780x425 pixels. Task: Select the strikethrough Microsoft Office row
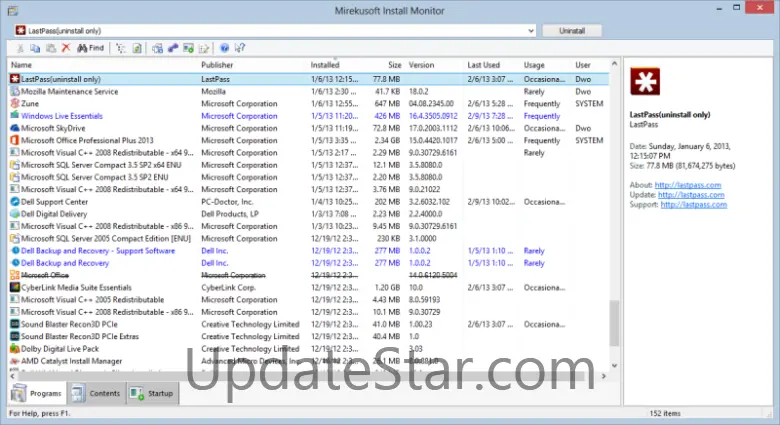point(308,275)
